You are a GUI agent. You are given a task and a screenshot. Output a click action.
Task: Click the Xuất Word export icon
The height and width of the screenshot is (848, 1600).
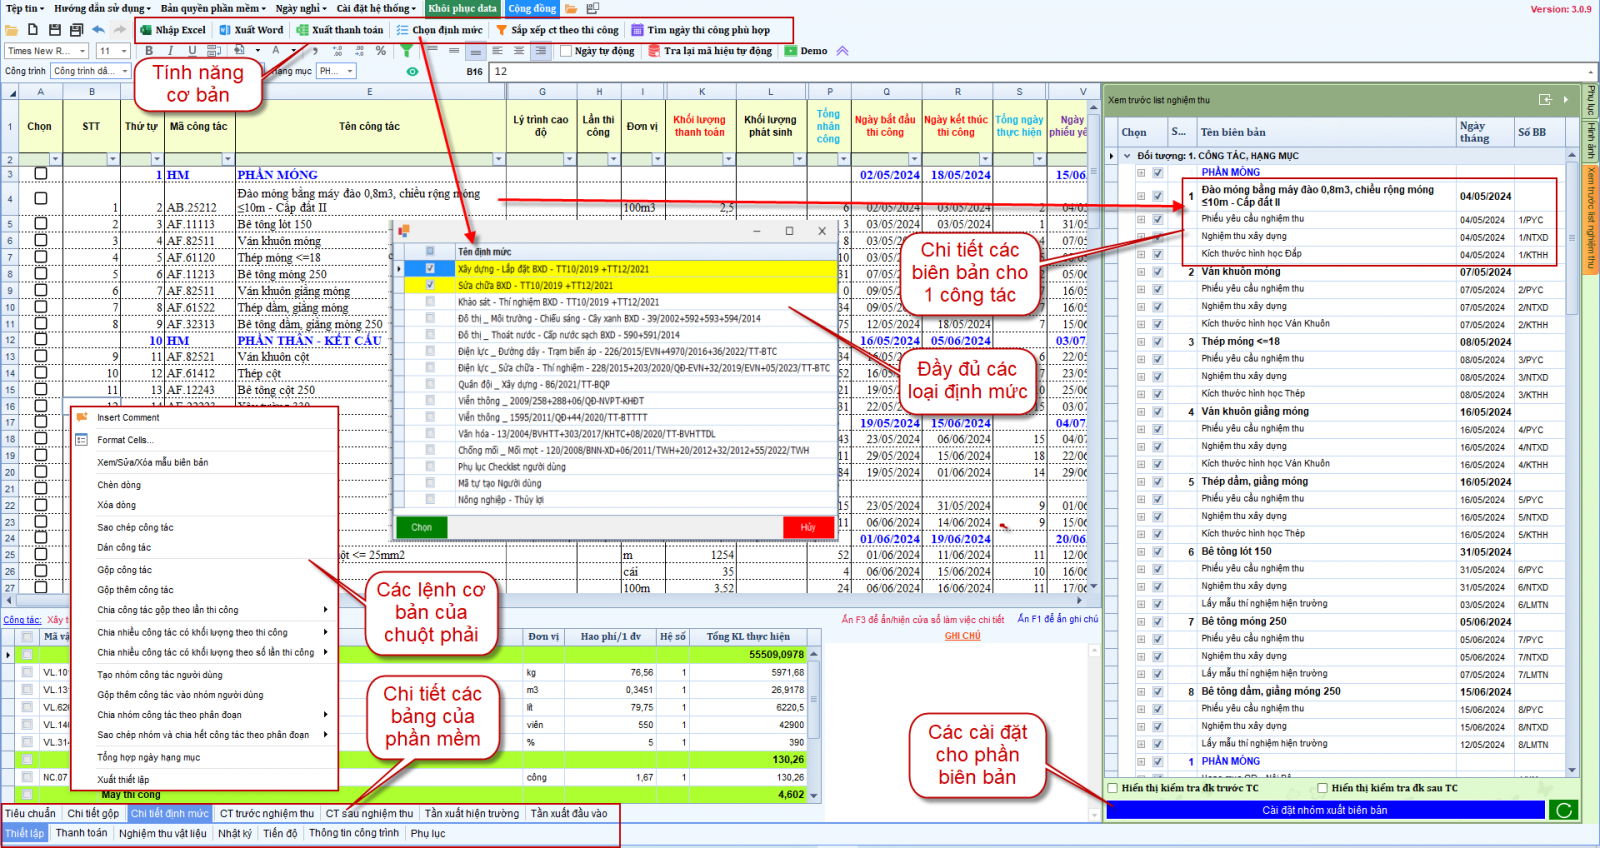225,30
